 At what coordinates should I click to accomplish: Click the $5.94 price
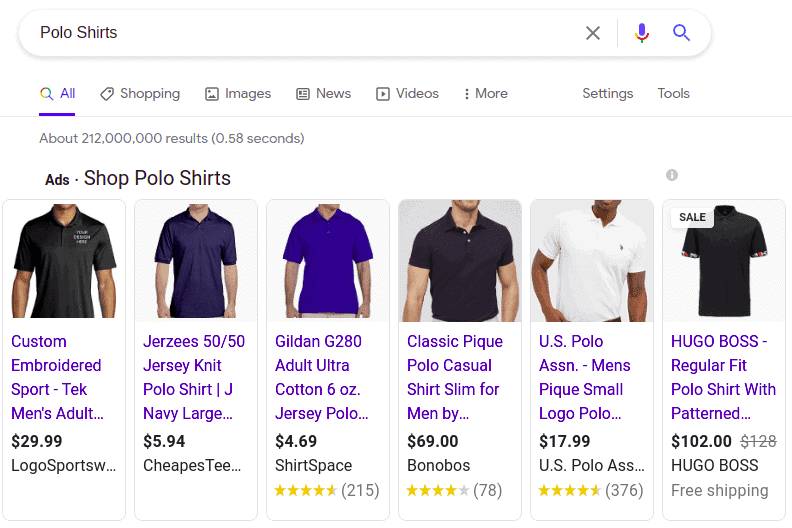click(164, 441)
